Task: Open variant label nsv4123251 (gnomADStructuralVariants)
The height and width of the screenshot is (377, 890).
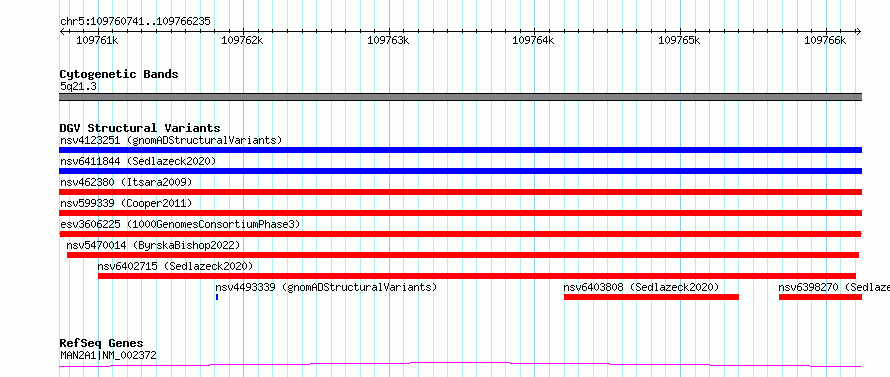Action: (x=171, y=140)
